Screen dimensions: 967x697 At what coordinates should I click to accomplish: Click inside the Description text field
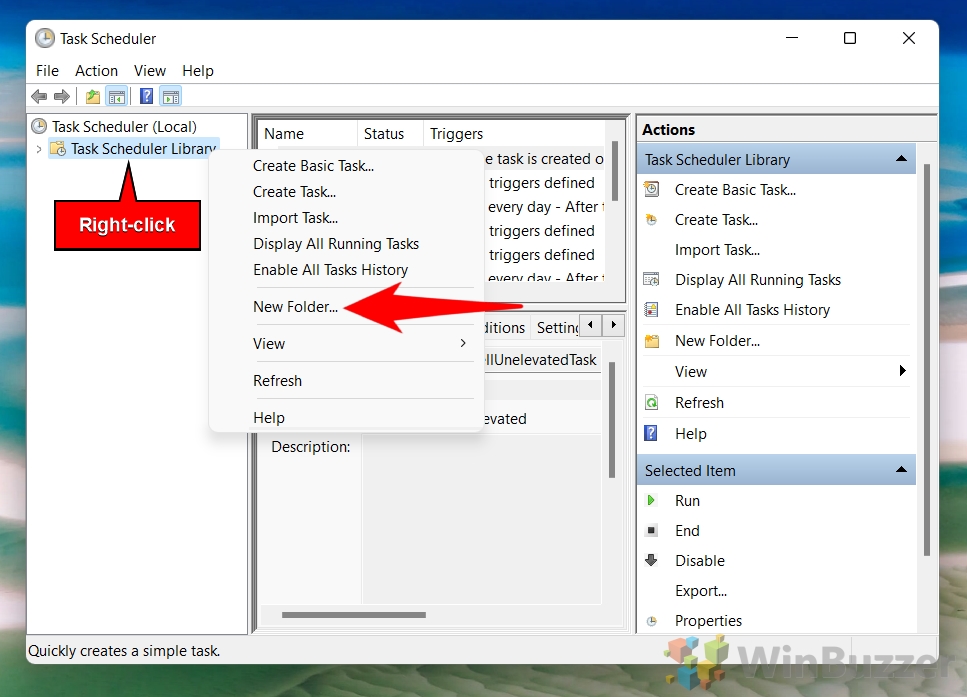tap(481, 519)
